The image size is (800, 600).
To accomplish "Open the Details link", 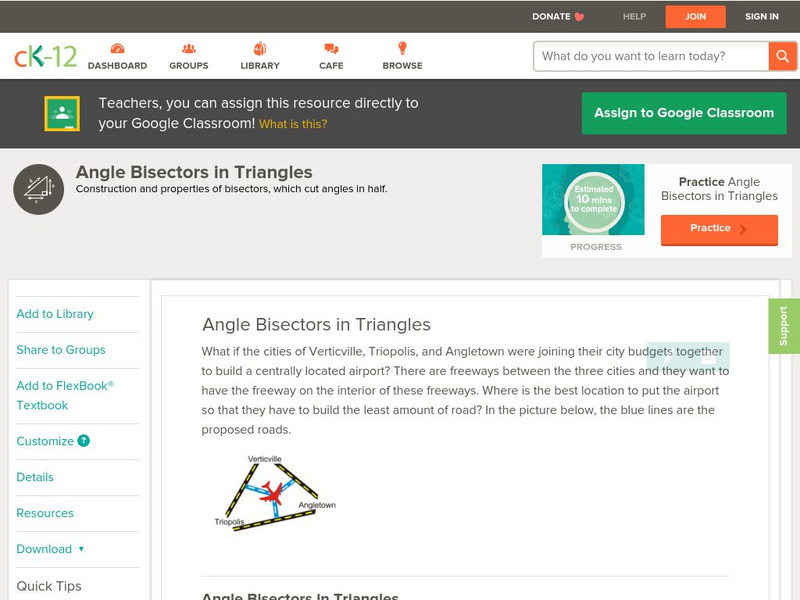I will pyautogui.click(x=35, y=477).
